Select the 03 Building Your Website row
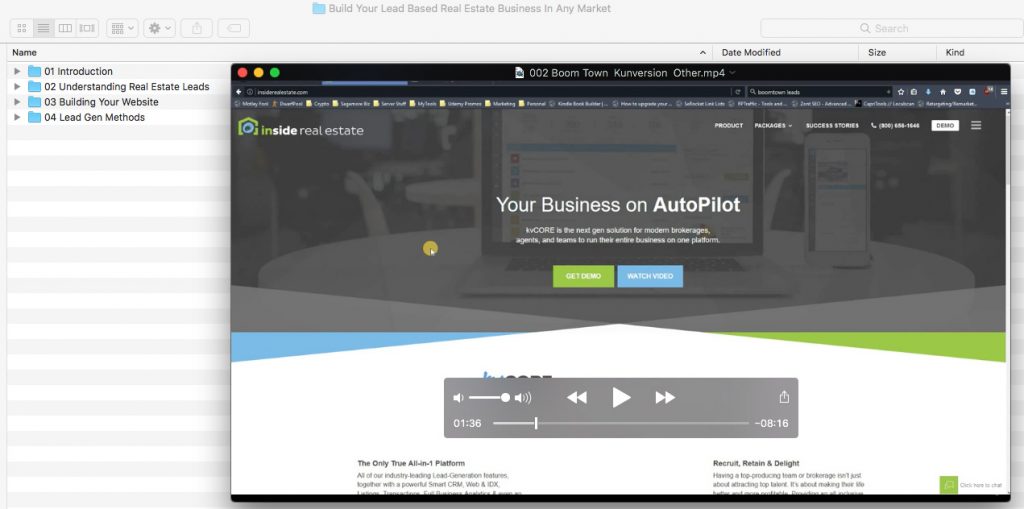The width and height of the screenshot is (1024, 509). (119, 102)
